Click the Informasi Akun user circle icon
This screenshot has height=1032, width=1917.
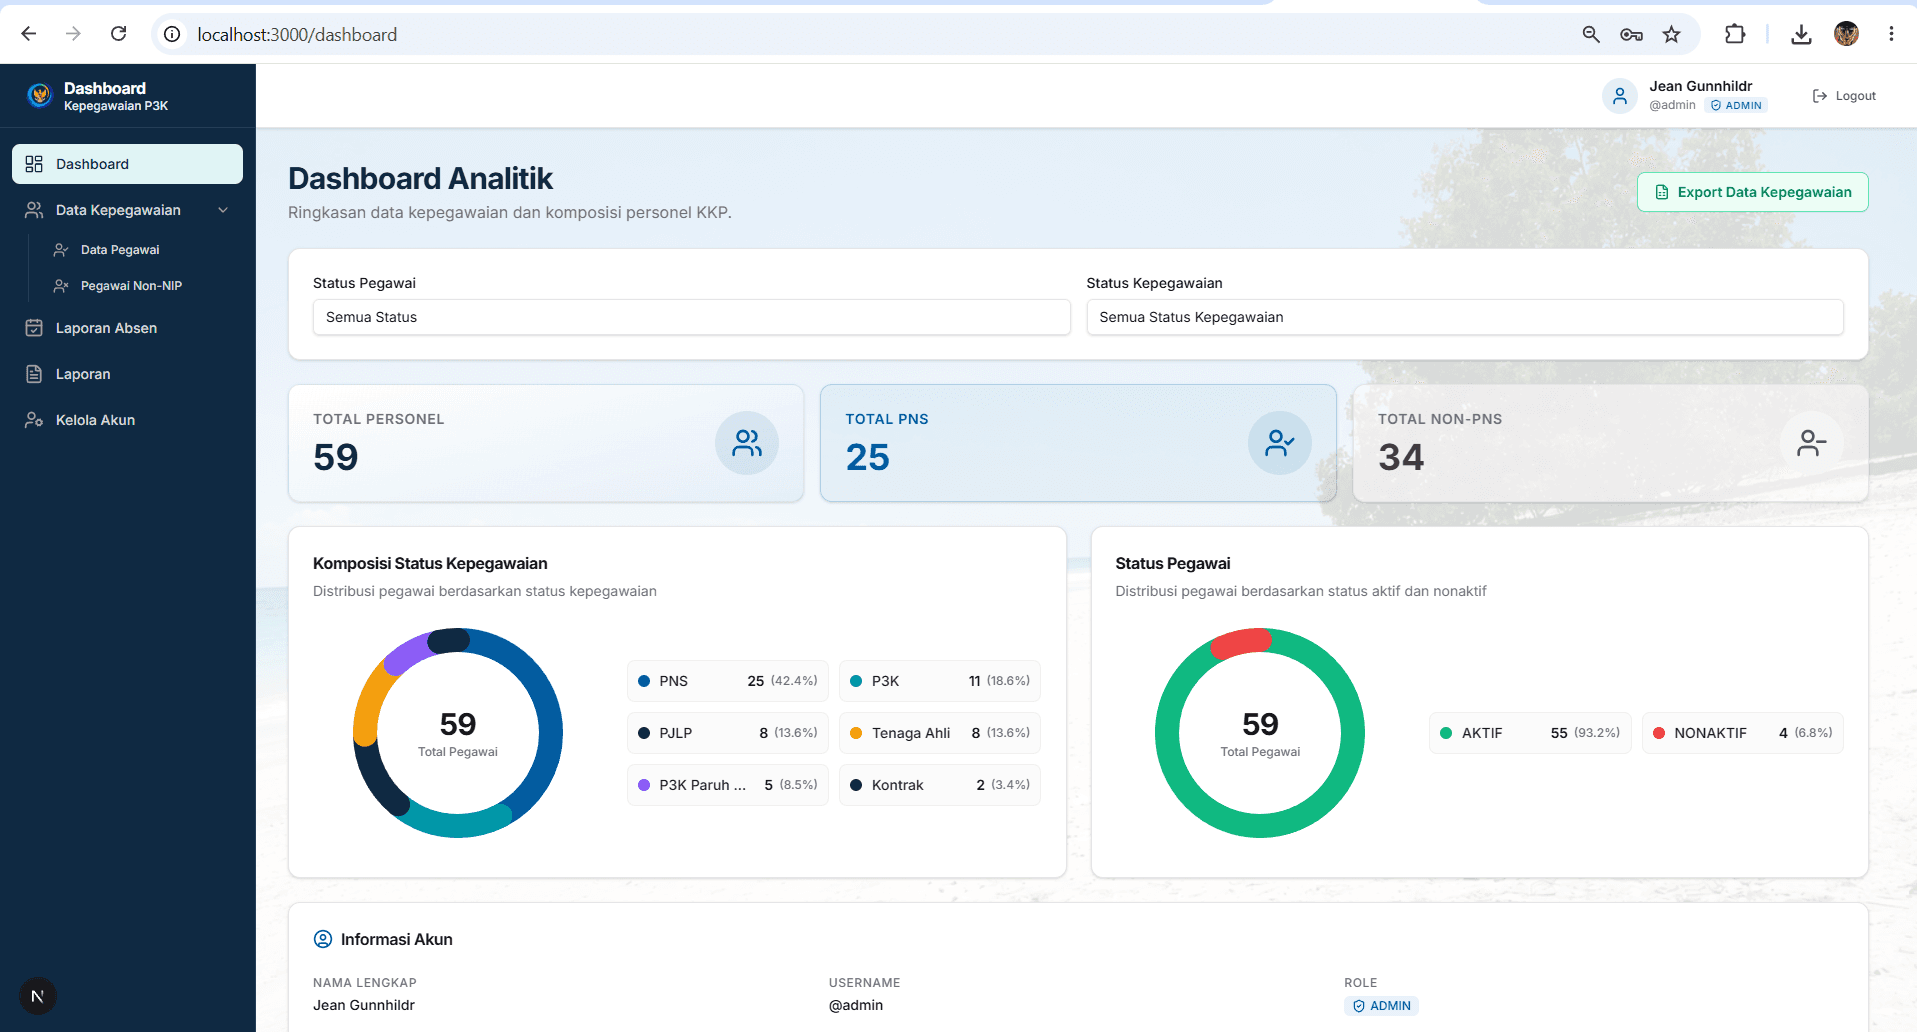pyautogui.click(x=323, y=939)
